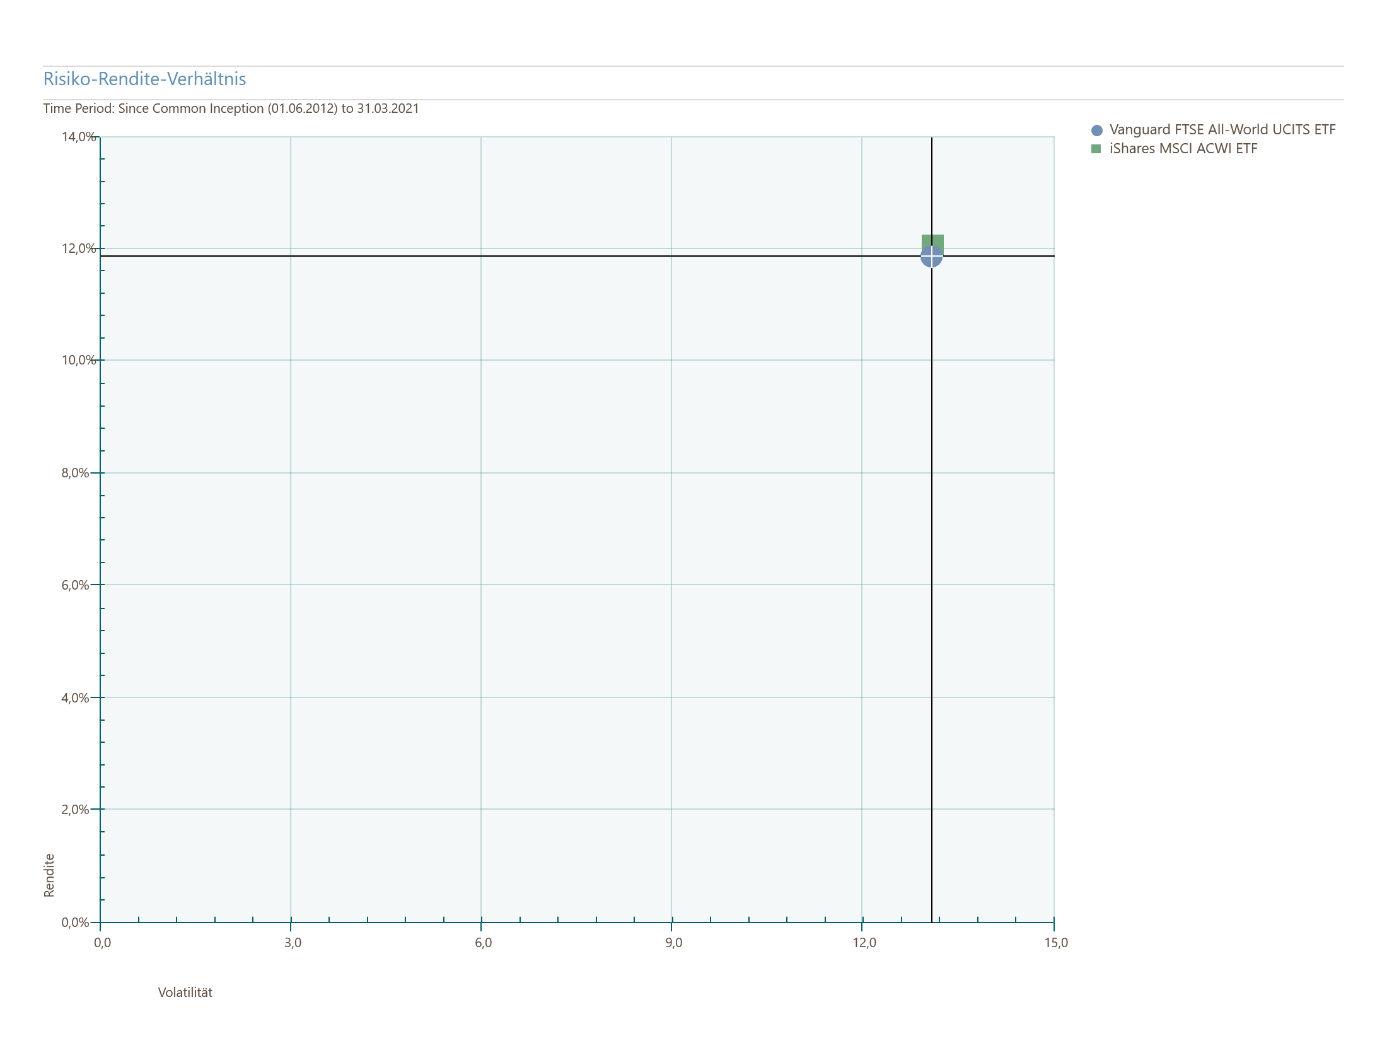Screen dimensions: 1386x1045
Task: Click the 9,0 x-axis value
Action: [674, 943]
